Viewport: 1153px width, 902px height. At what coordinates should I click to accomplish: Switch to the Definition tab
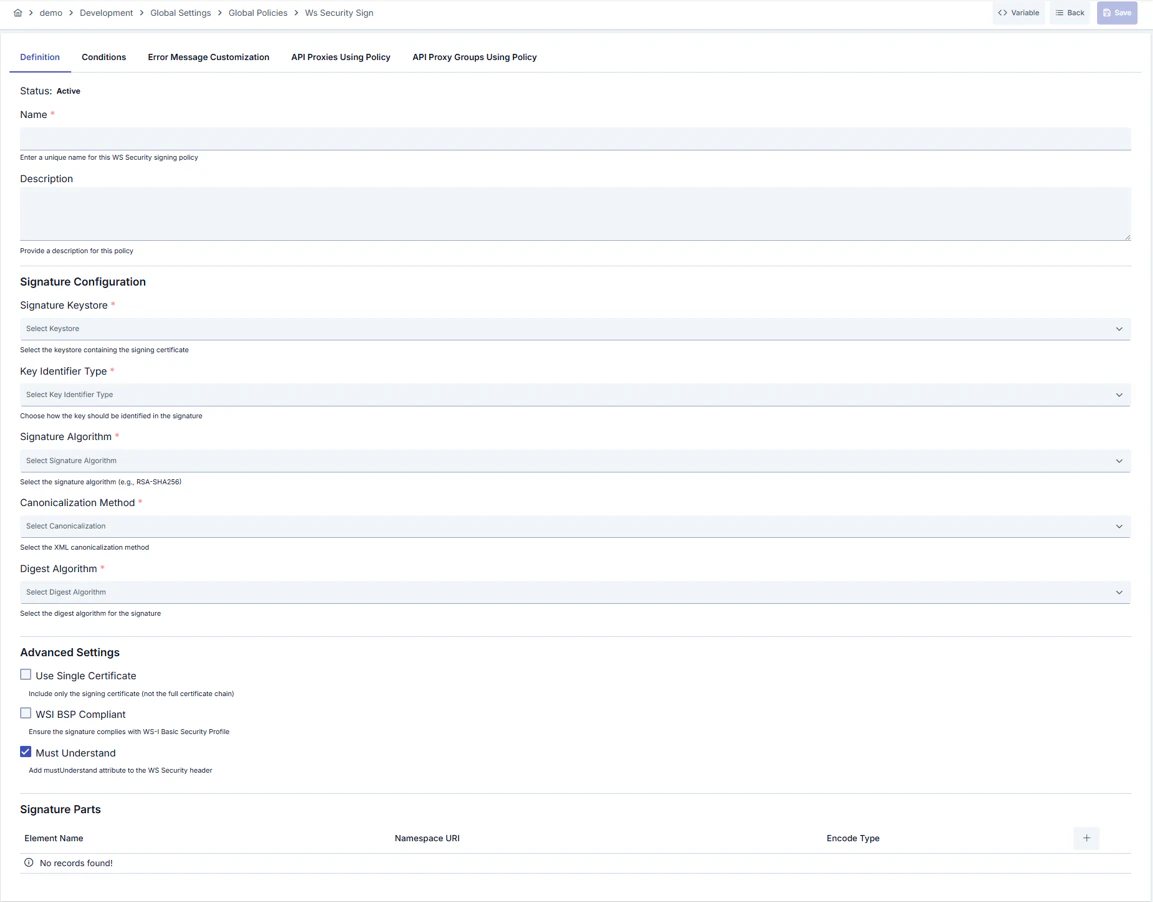pos(40,57)
